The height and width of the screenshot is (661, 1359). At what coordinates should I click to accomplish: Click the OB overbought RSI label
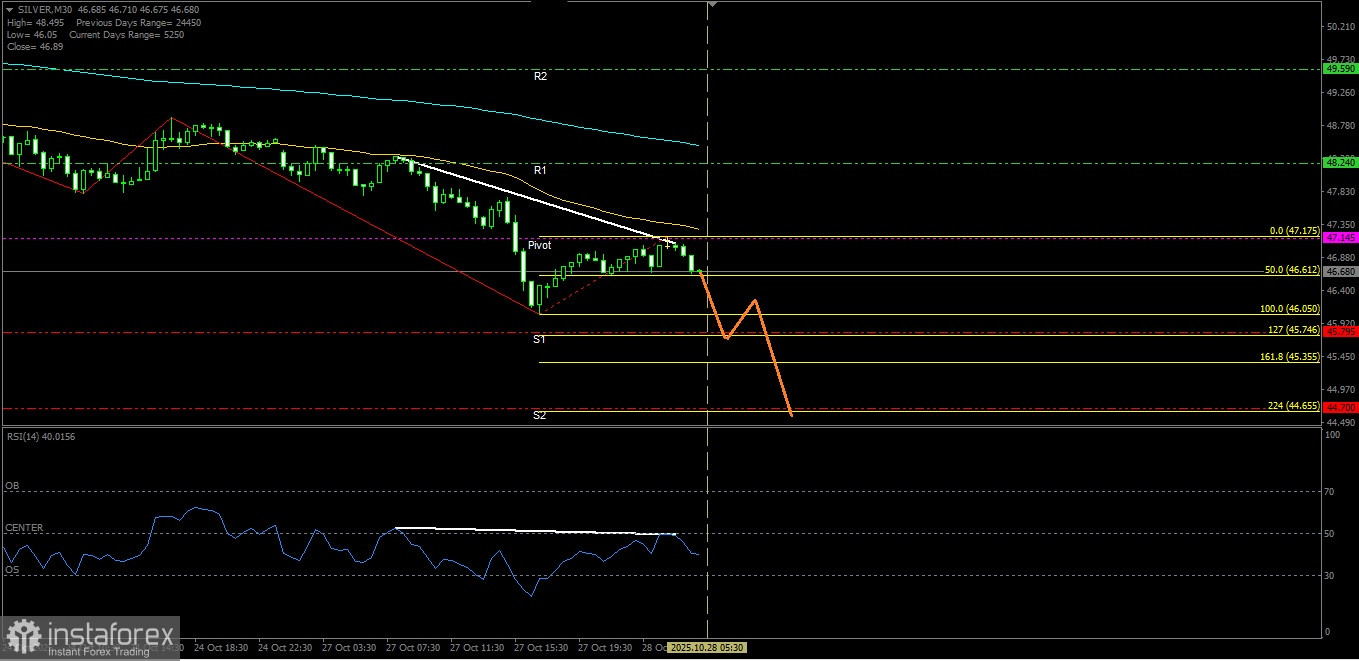coord(11,486)
